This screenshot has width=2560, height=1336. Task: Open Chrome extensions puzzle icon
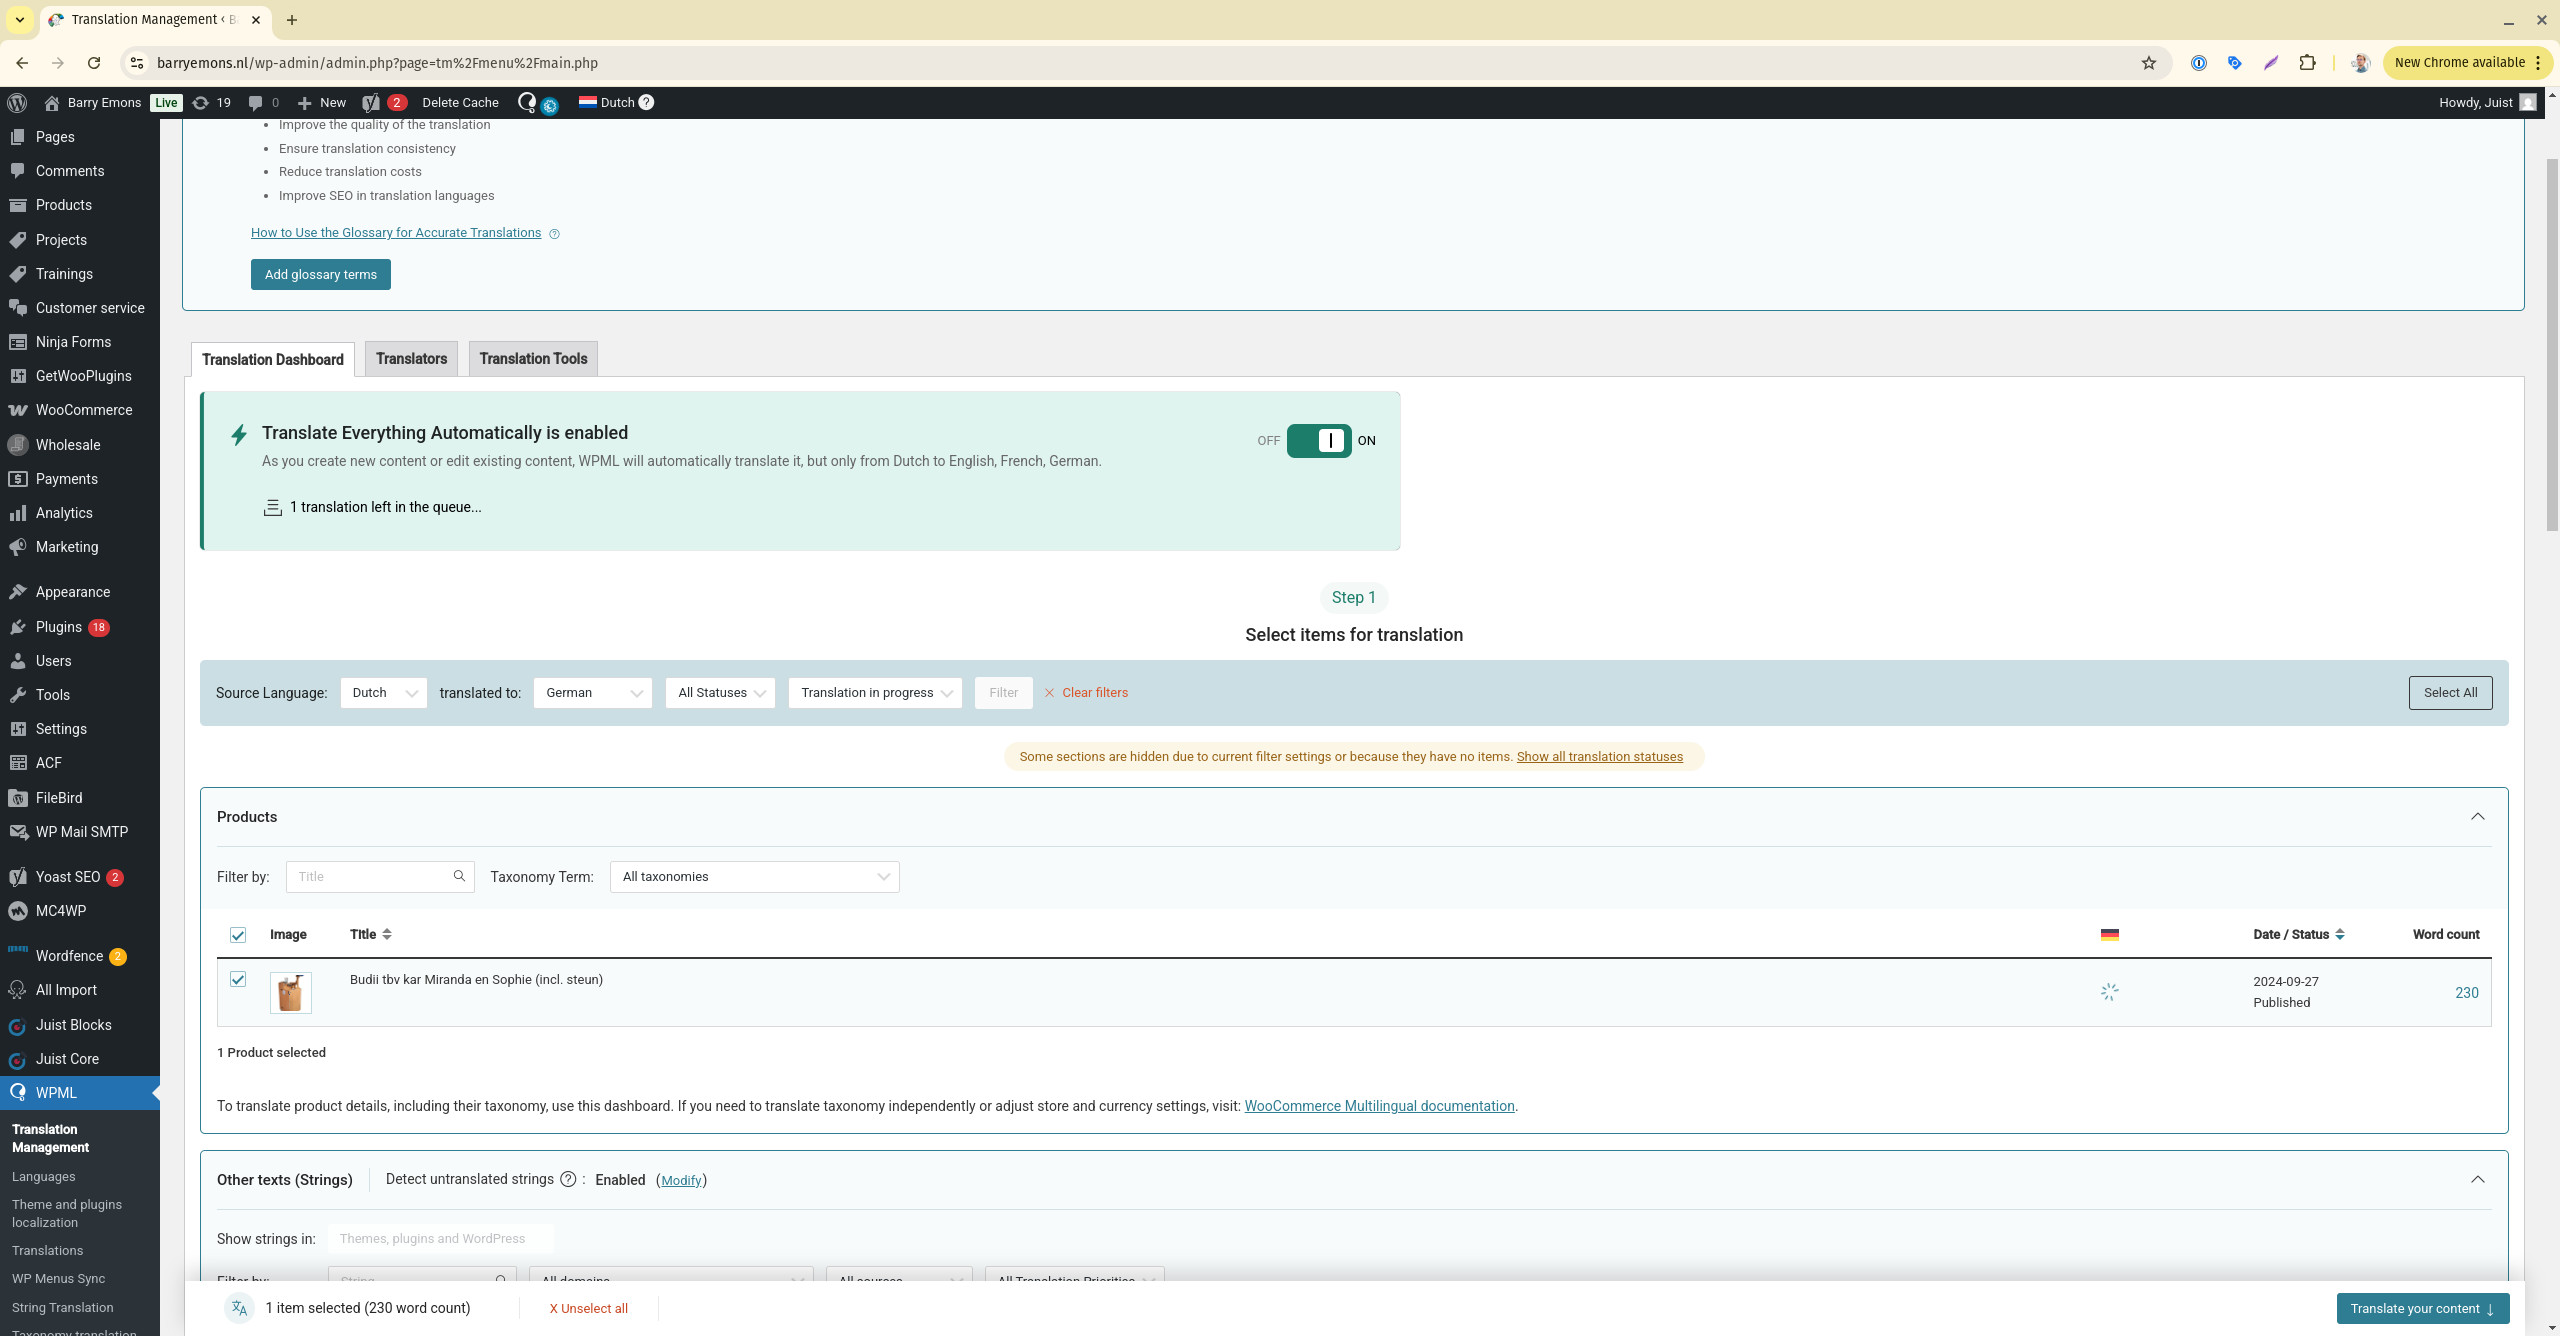point(2307,63)
